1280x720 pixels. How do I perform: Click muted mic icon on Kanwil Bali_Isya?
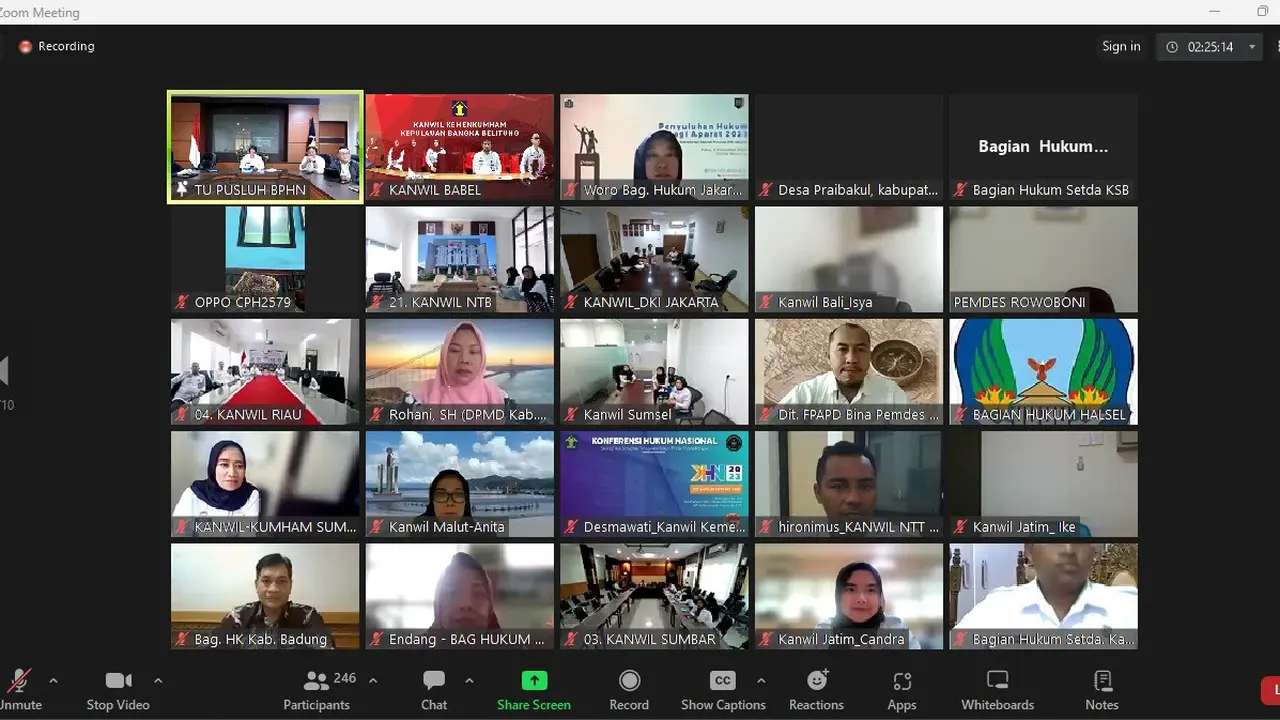coord(766,301)
